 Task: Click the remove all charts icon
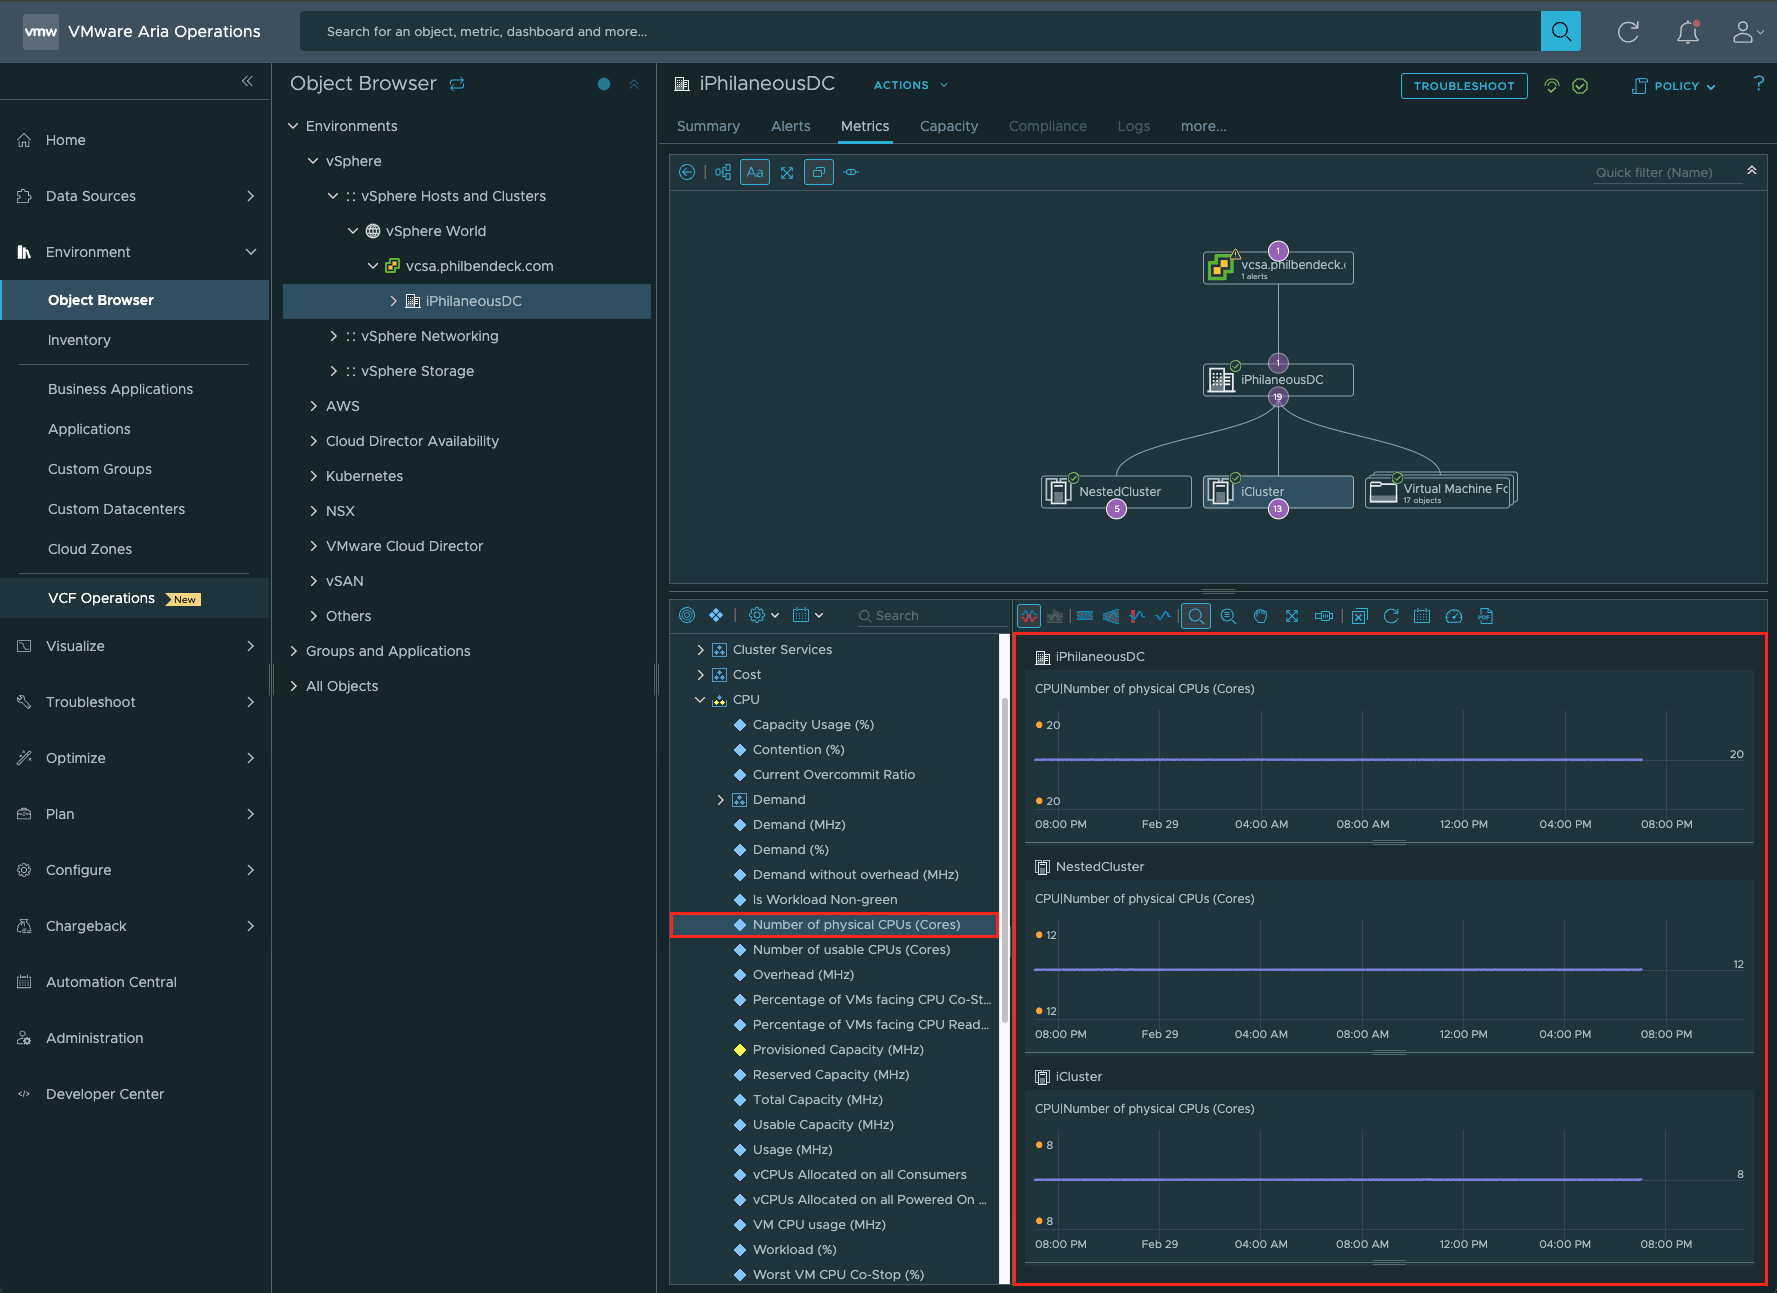[x=1359, y=616]
